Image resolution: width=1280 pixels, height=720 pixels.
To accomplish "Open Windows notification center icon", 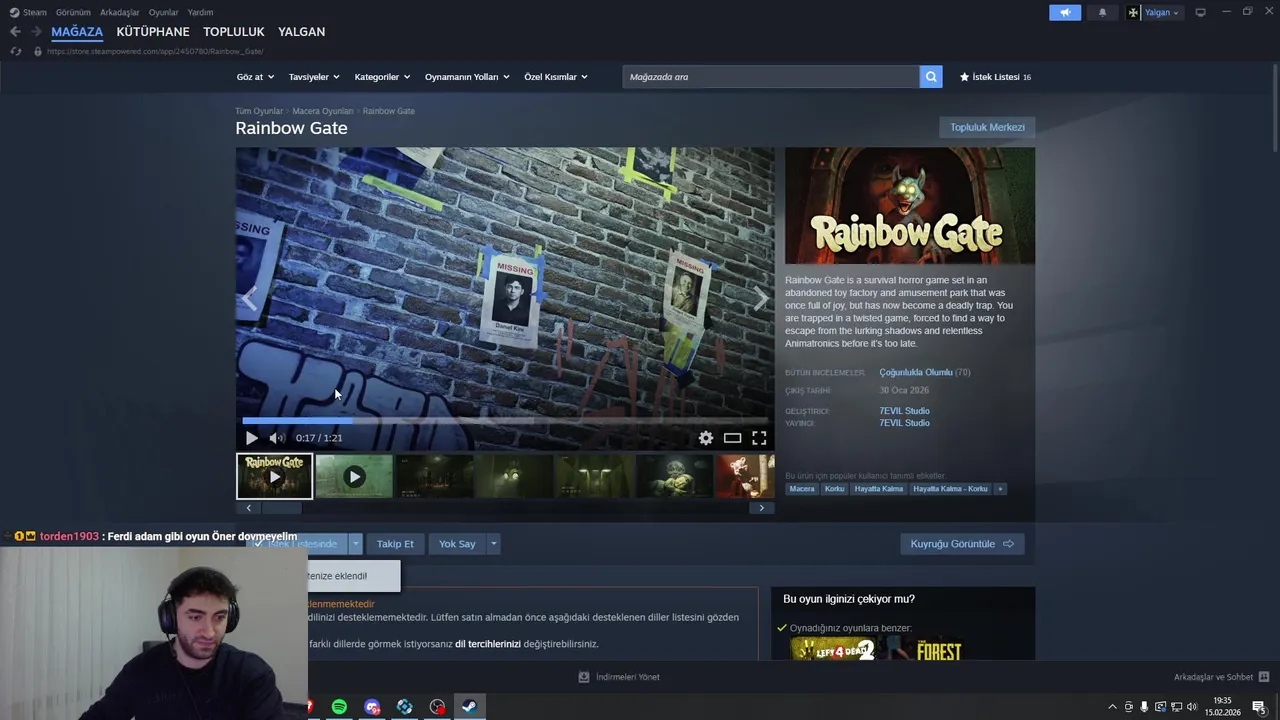I will pos(1259,707).
